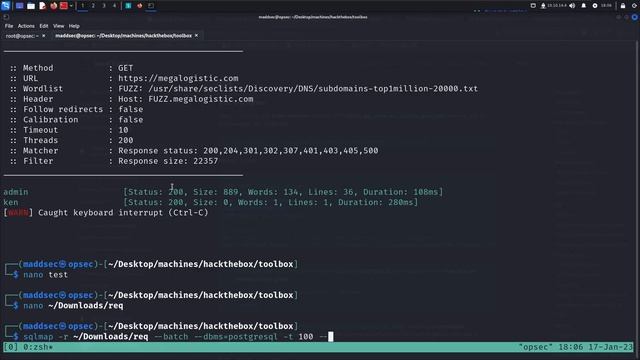The image size is (640, 360).
Task: Click the show desktop panel icon
Action: point(19,6)
